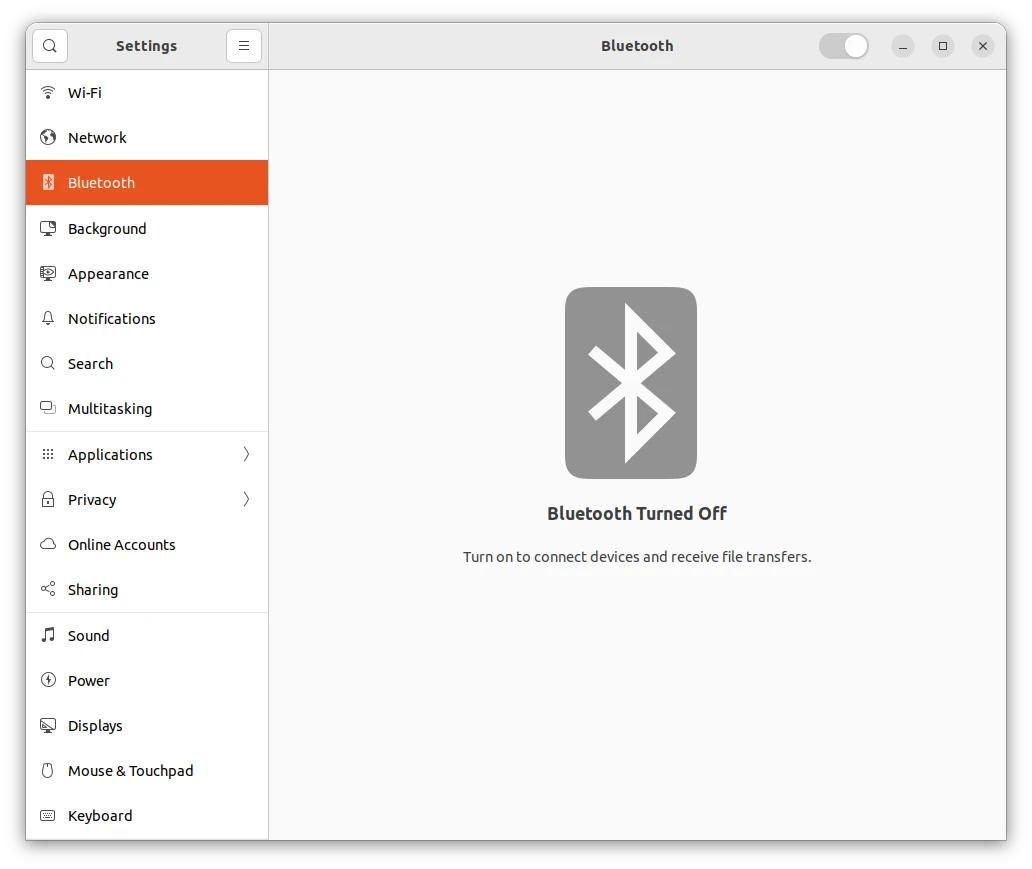
Task: Click the Search sidebar item's magnifier icon
Action: 48,363
